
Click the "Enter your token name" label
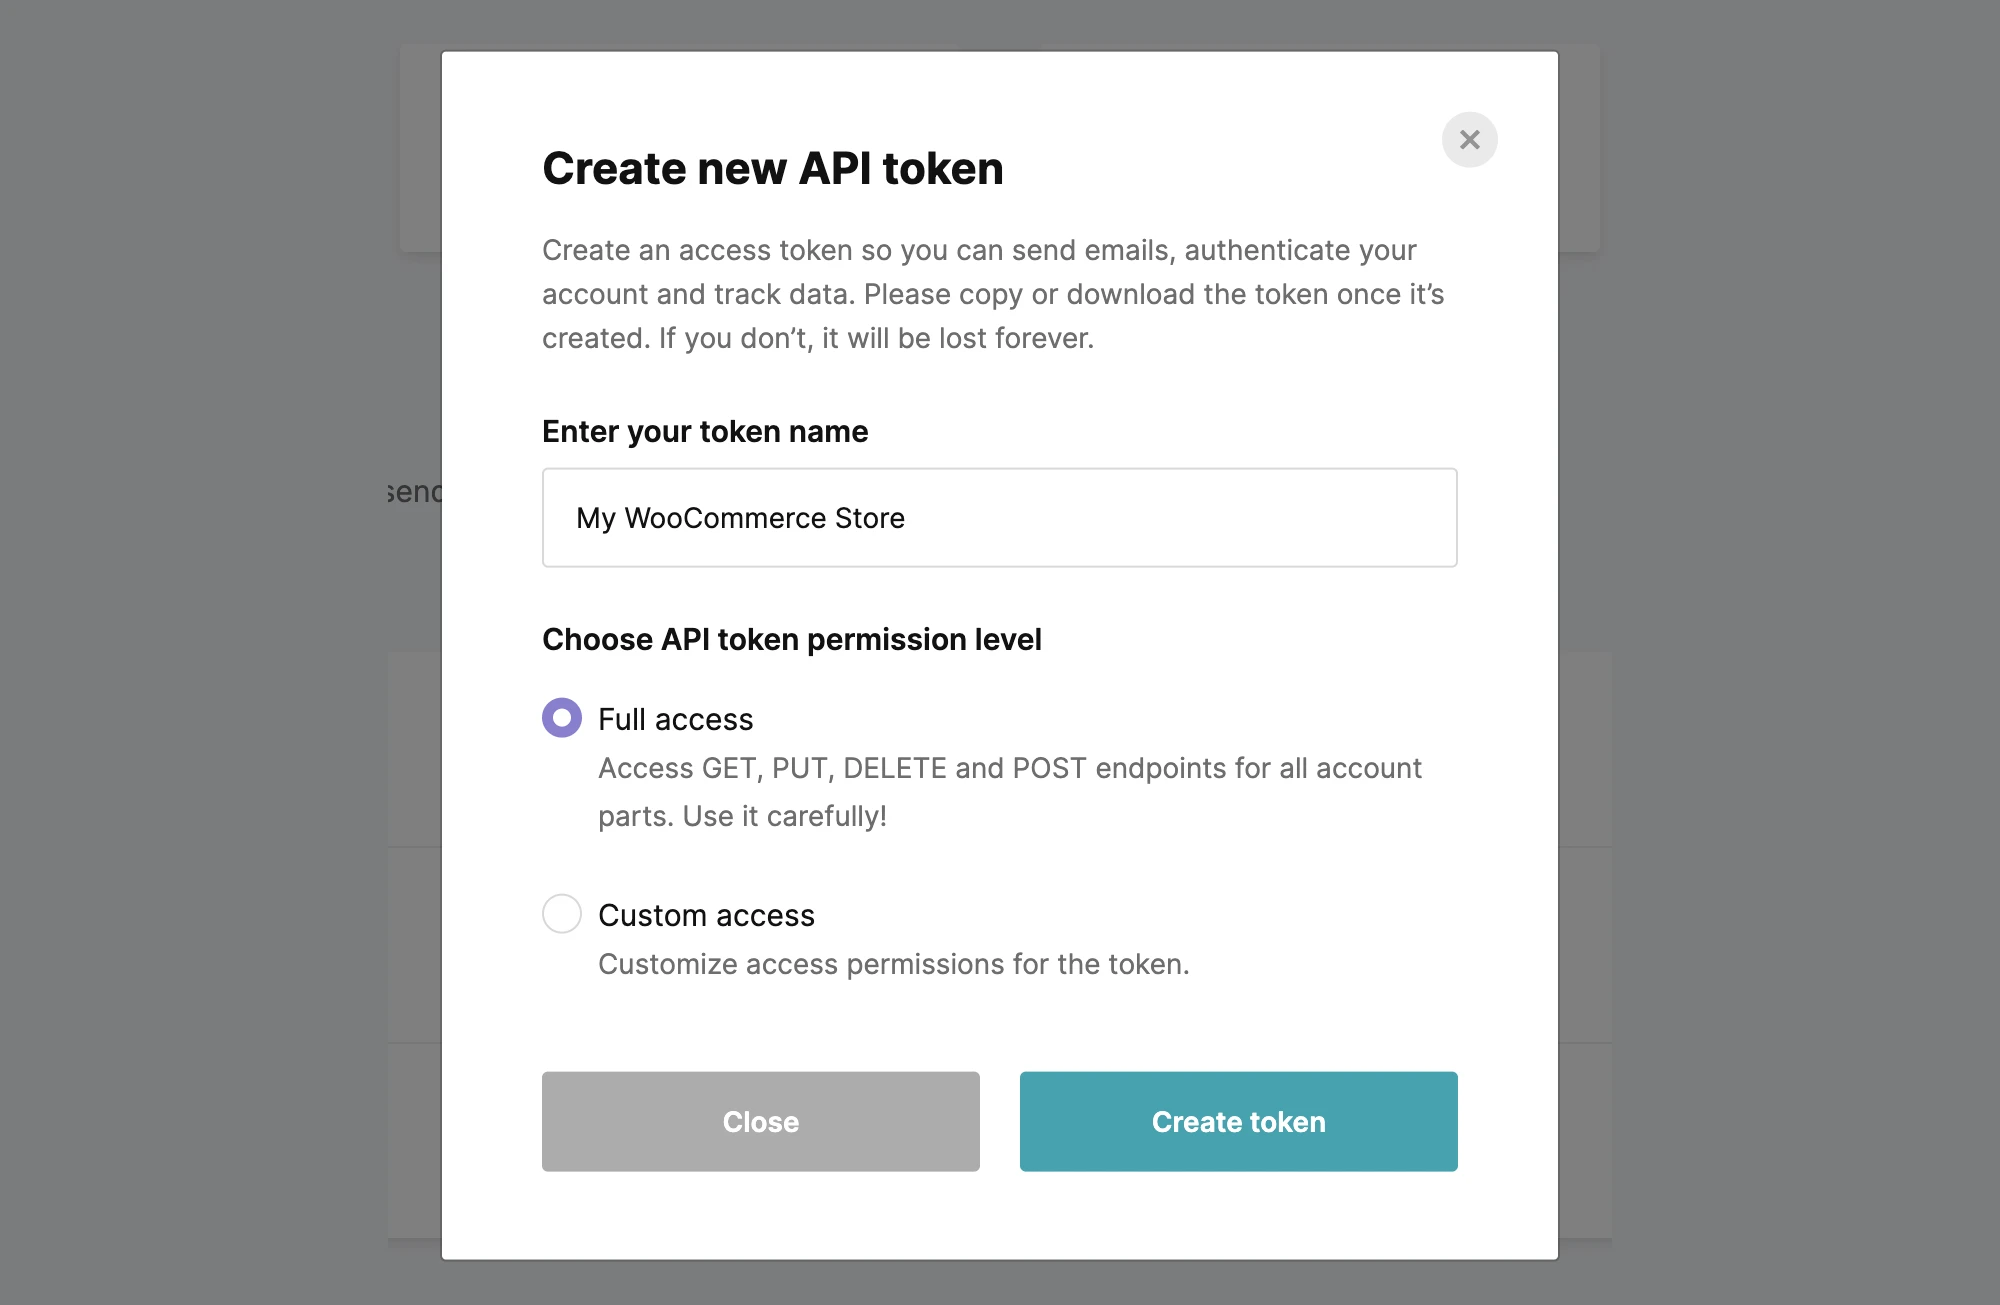[x=705, y=432]
